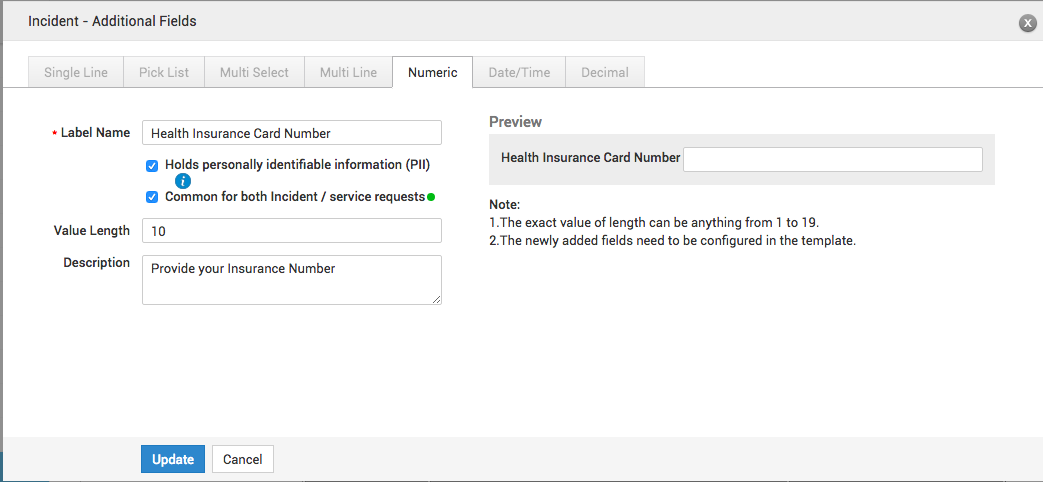Click the Update button

tap(173, 459)
